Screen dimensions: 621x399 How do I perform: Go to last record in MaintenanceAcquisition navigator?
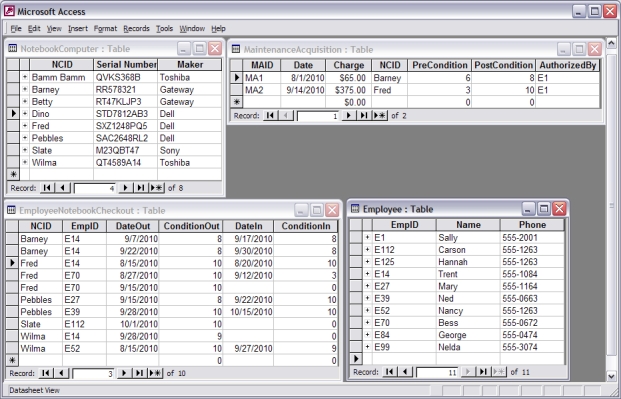point(364,116)
